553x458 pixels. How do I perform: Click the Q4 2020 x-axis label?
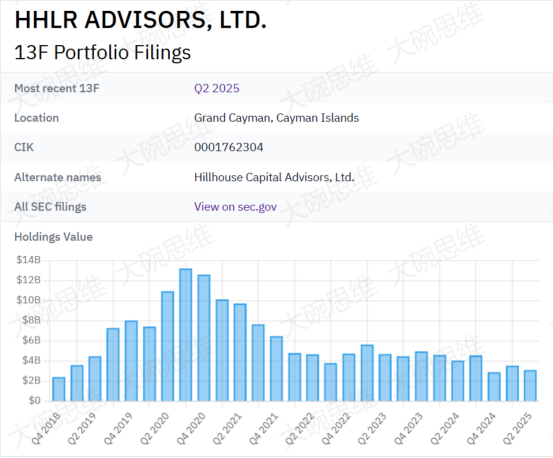pos(191,429)
